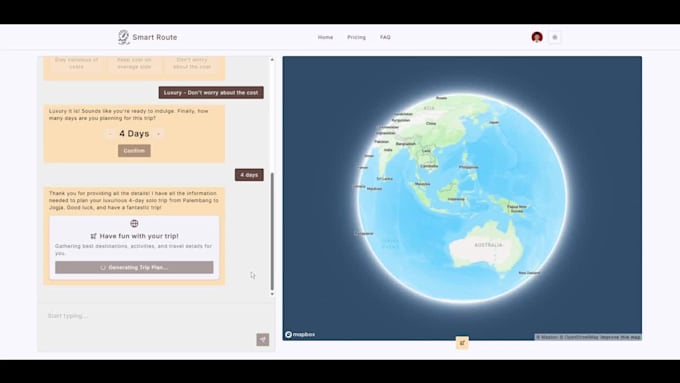Screen dimensions: 680x383
Task: Click the AUSTRALIA label on the globe
Action: [488, 245]
